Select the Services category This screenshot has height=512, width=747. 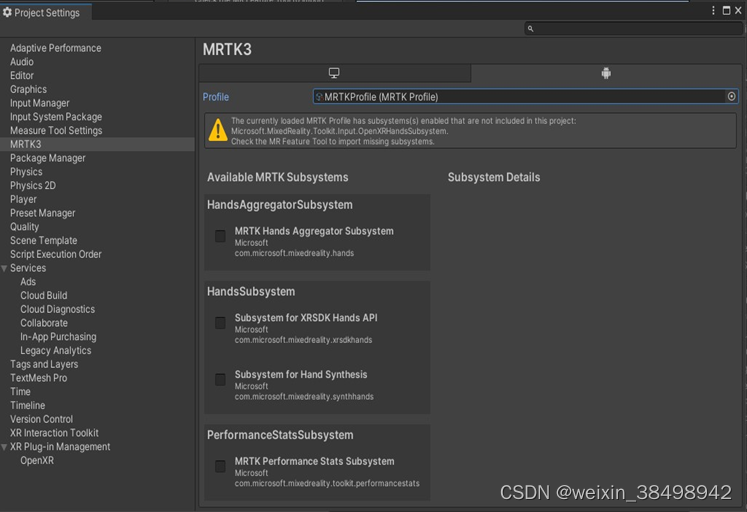point(28,268)
